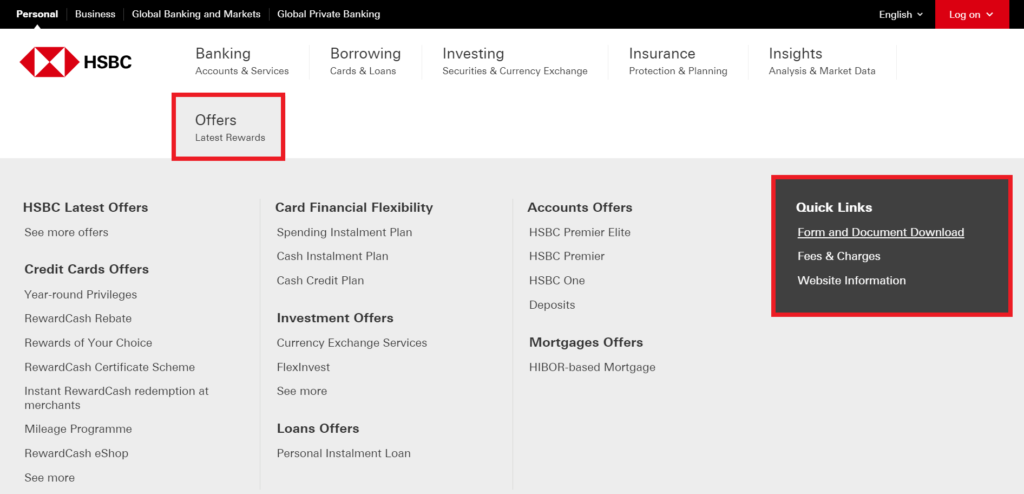The height and width of the screenshot is (494, 1024).
Task: Open the Borrowing menu
Action: point(365,61)
